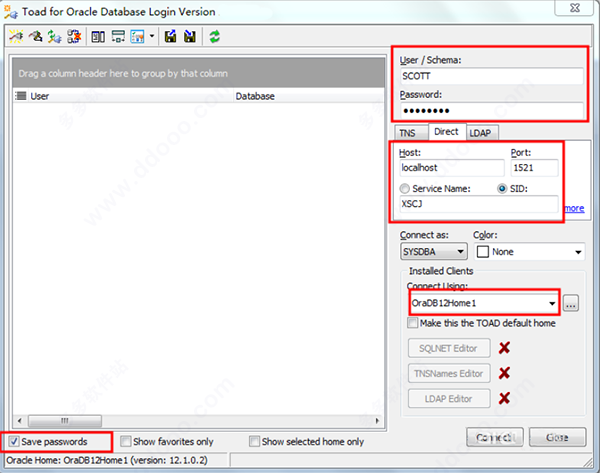The image size is (600, 473).
Task: Switch to the TNS tab
Action: [407, 132]
